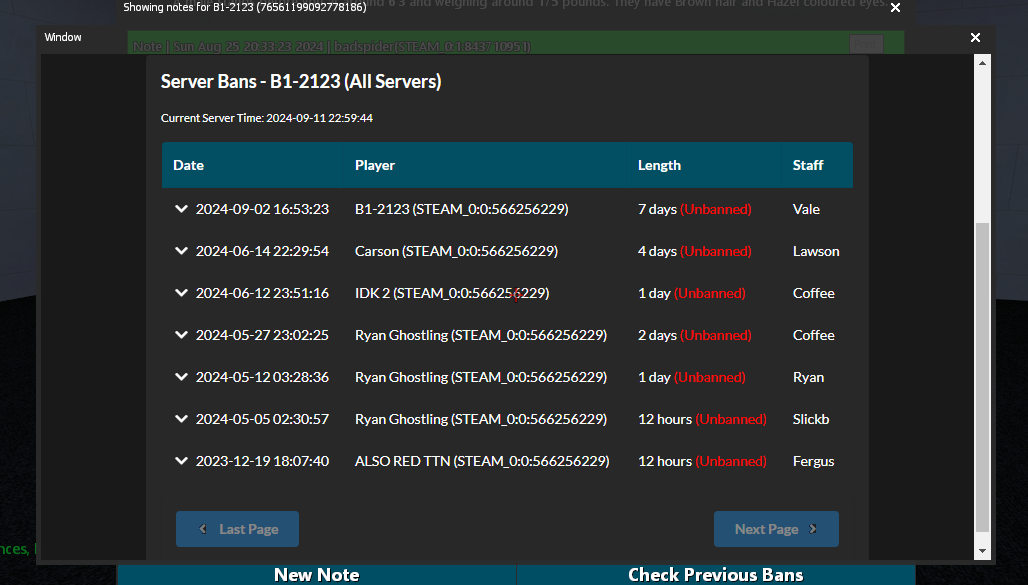1028x585 pixels.
Task: Click staff name Vale
Action: 806,209
